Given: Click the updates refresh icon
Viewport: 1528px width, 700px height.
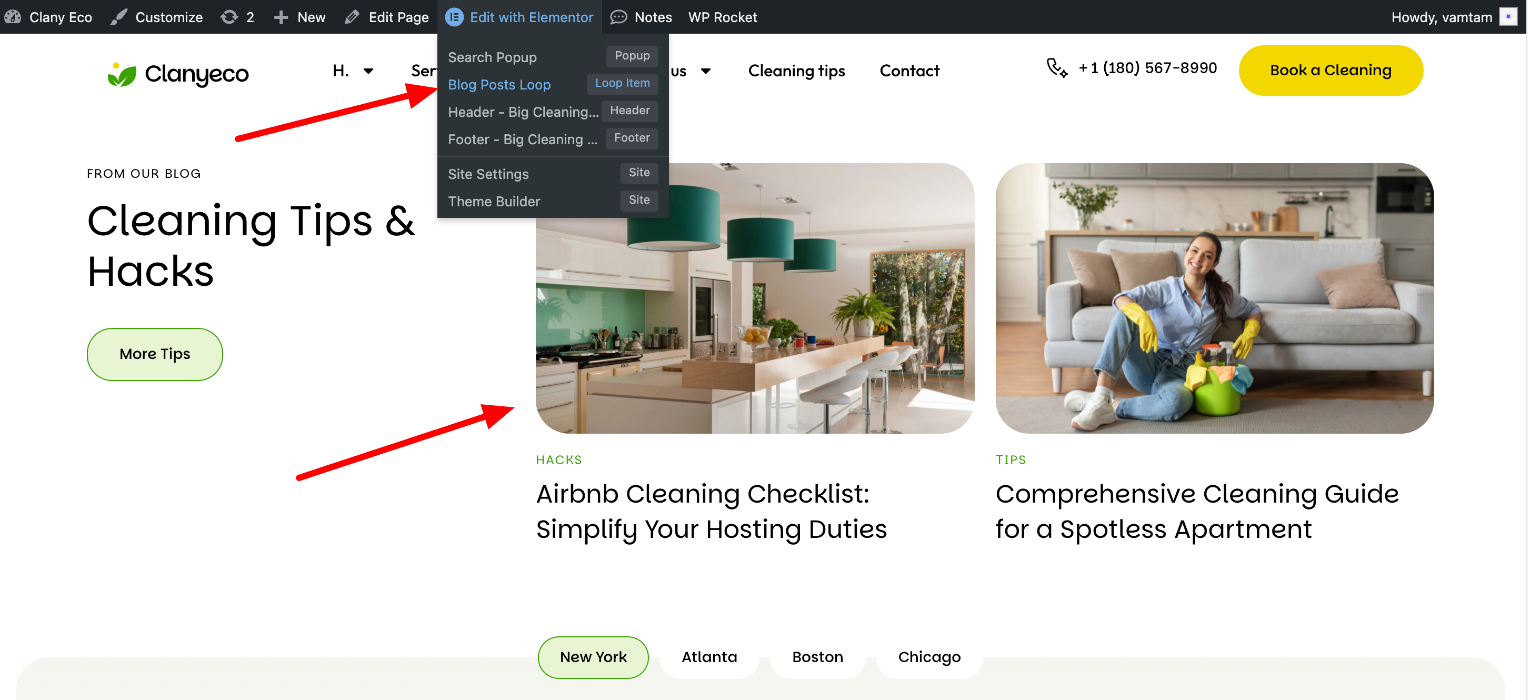Looking at the screenshot, I should (x=229, y=17).
